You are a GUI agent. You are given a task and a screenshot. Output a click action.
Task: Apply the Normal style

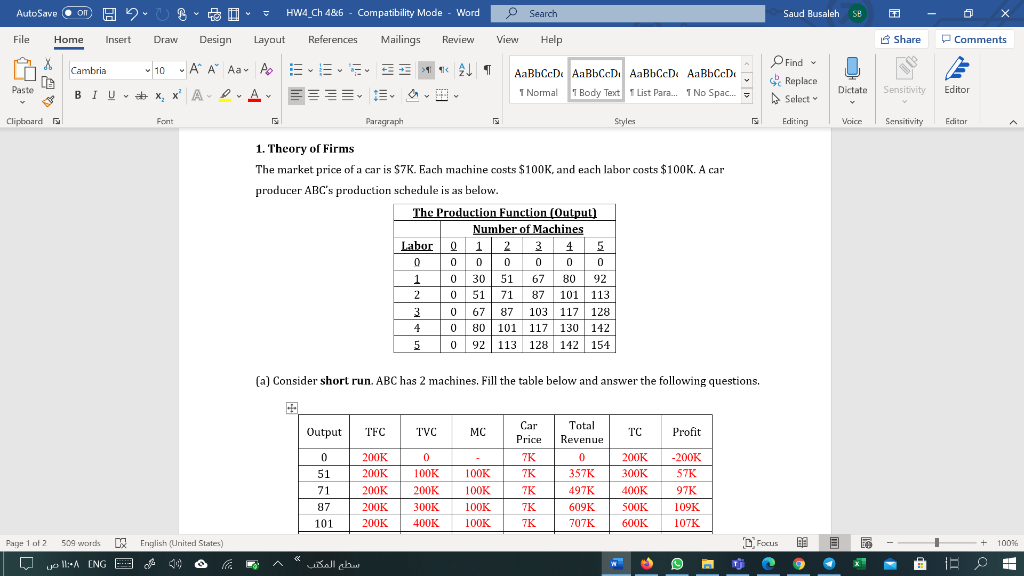click(x=539, y=80)
